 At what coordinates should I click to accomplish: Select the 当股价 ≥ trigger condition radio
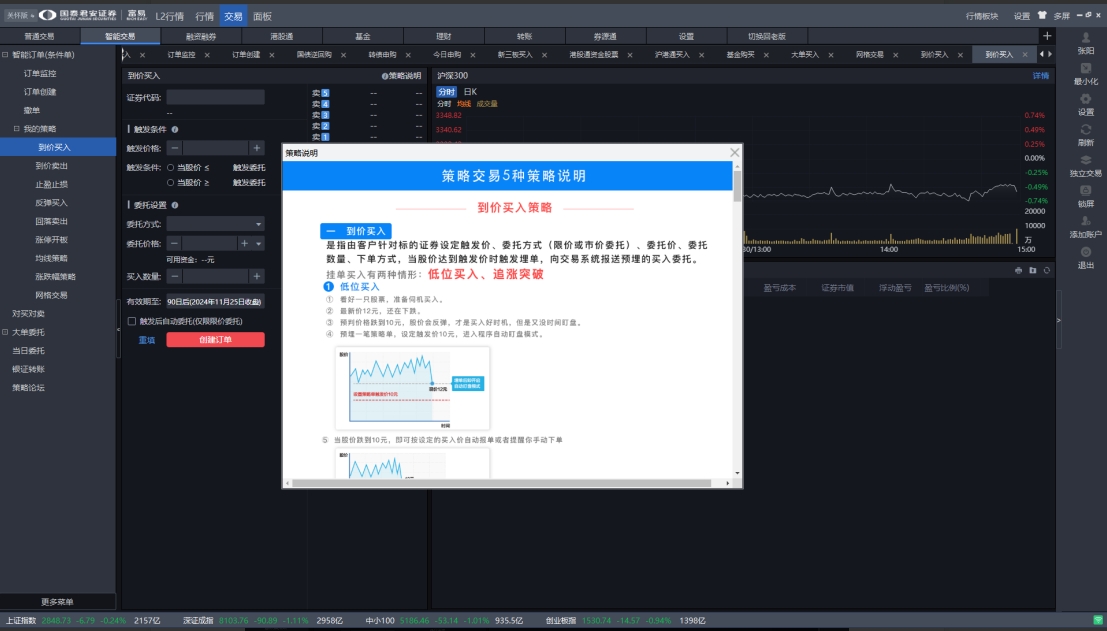[x=171, y=183]
